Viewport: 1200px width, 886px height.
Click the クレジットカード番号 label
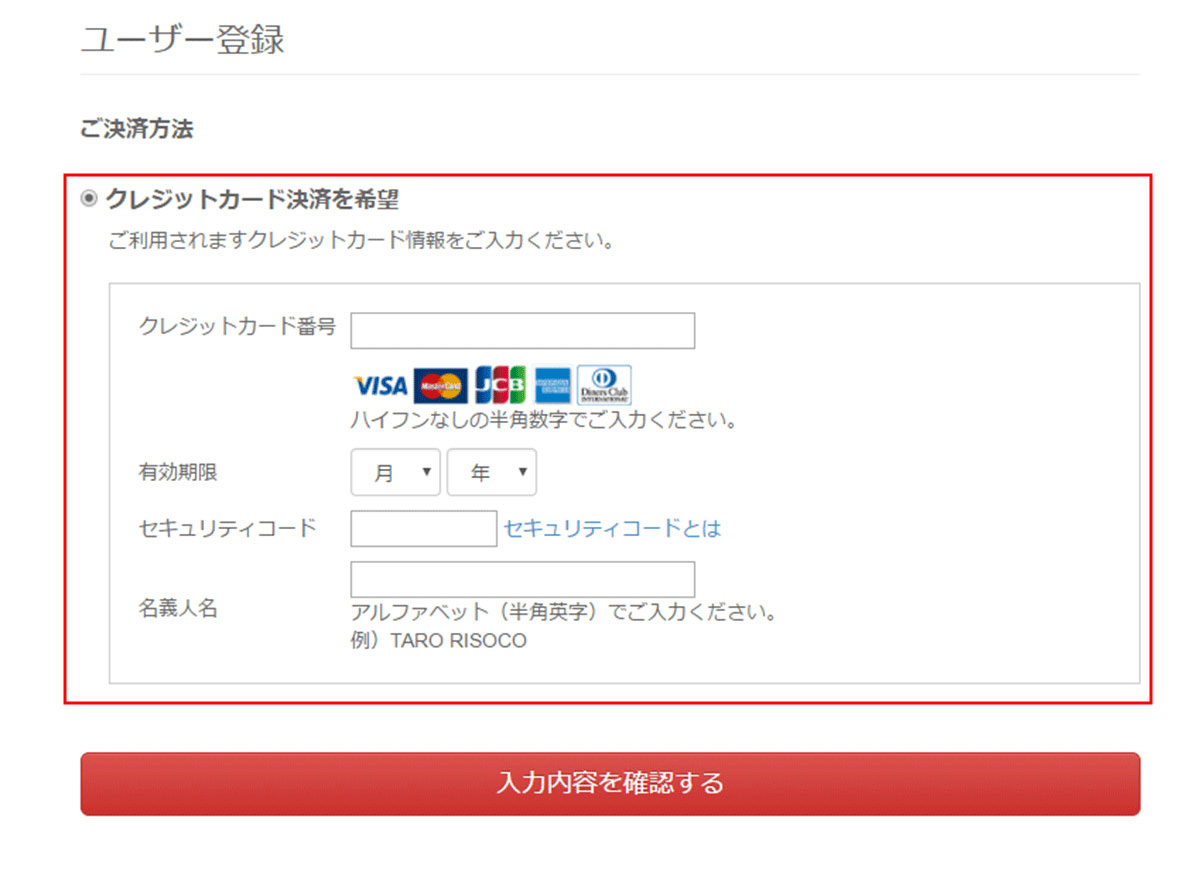click(x=238, y=326)
